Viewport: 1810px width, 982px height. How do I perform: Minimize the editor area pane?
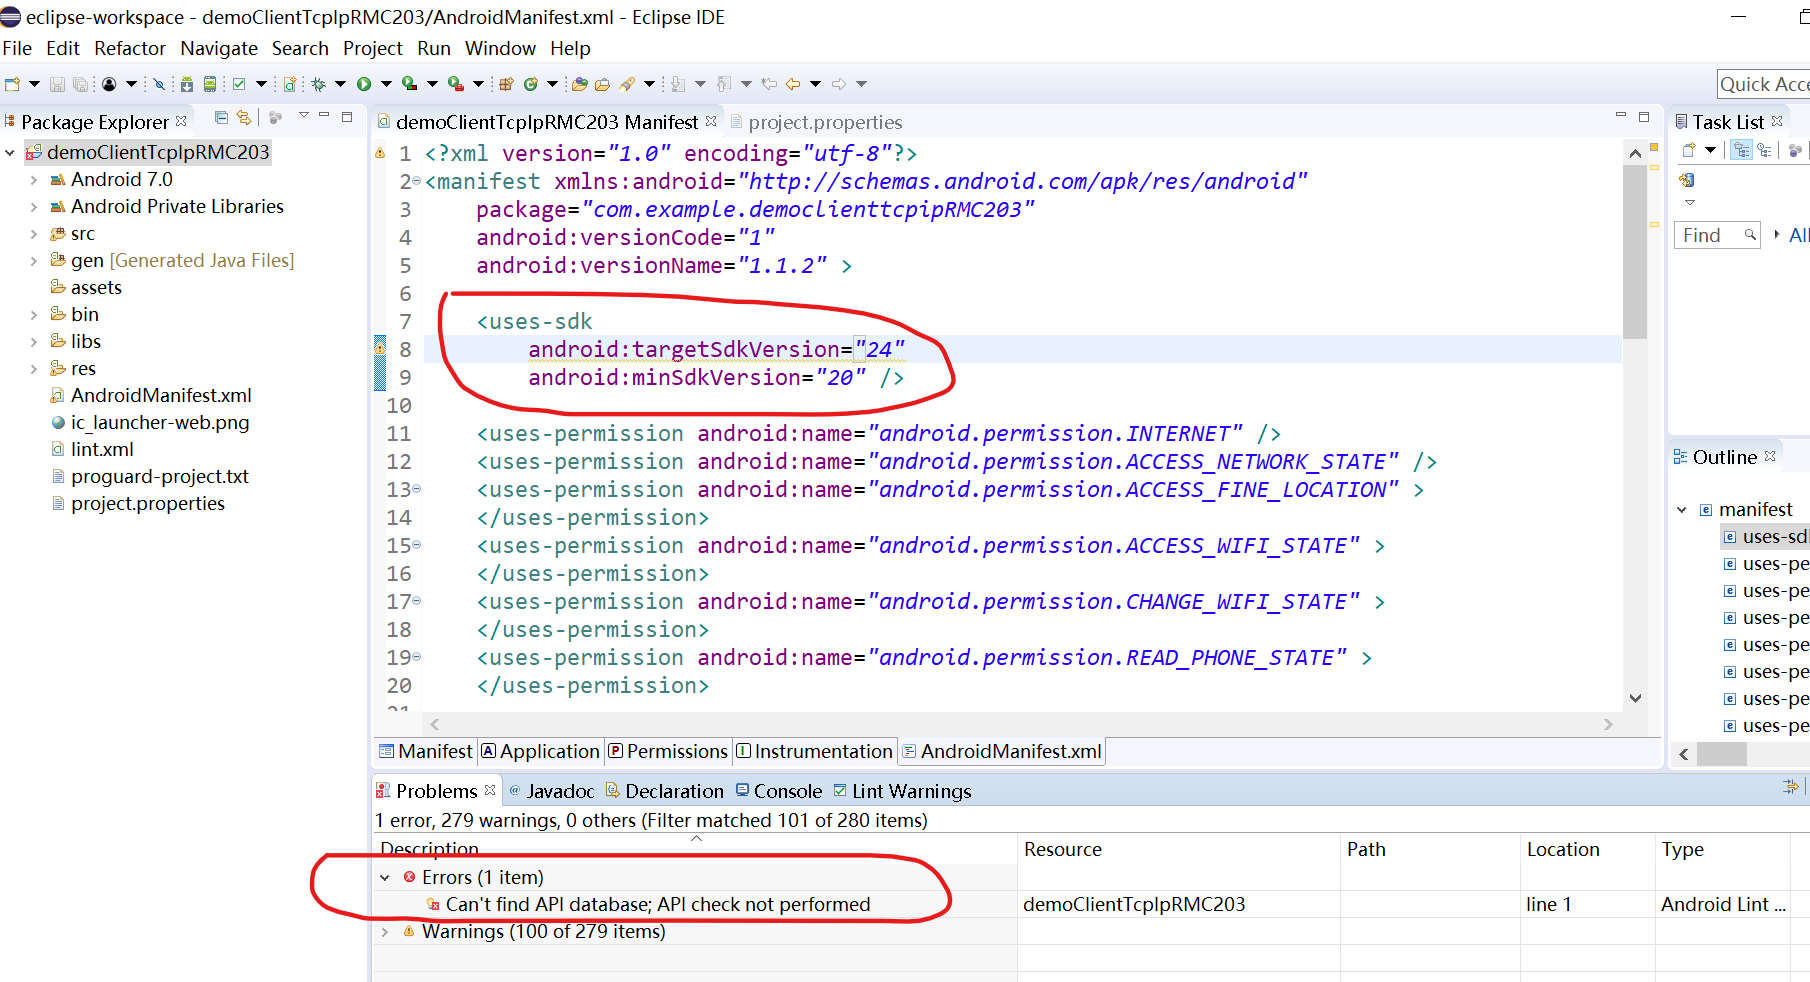(x=1620, y=116)
